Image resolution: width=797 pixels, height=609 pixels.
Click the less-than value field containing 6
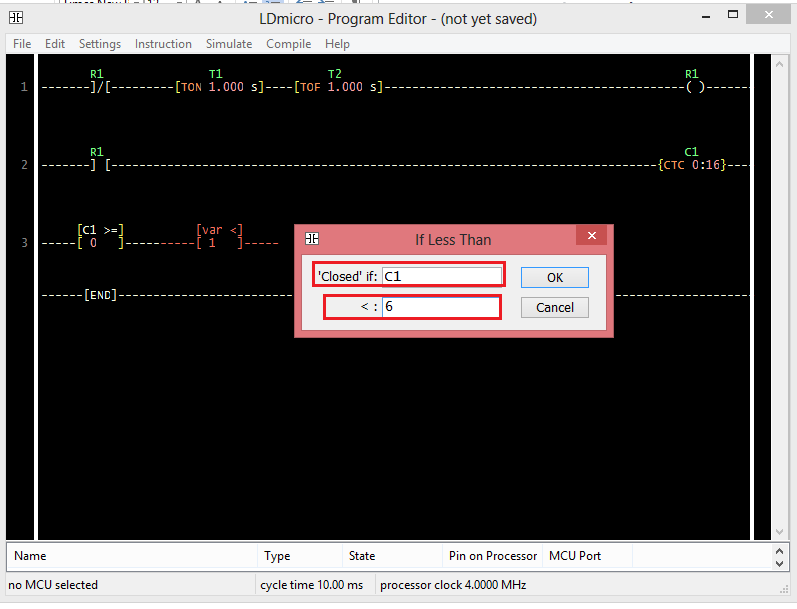point(441,307)
